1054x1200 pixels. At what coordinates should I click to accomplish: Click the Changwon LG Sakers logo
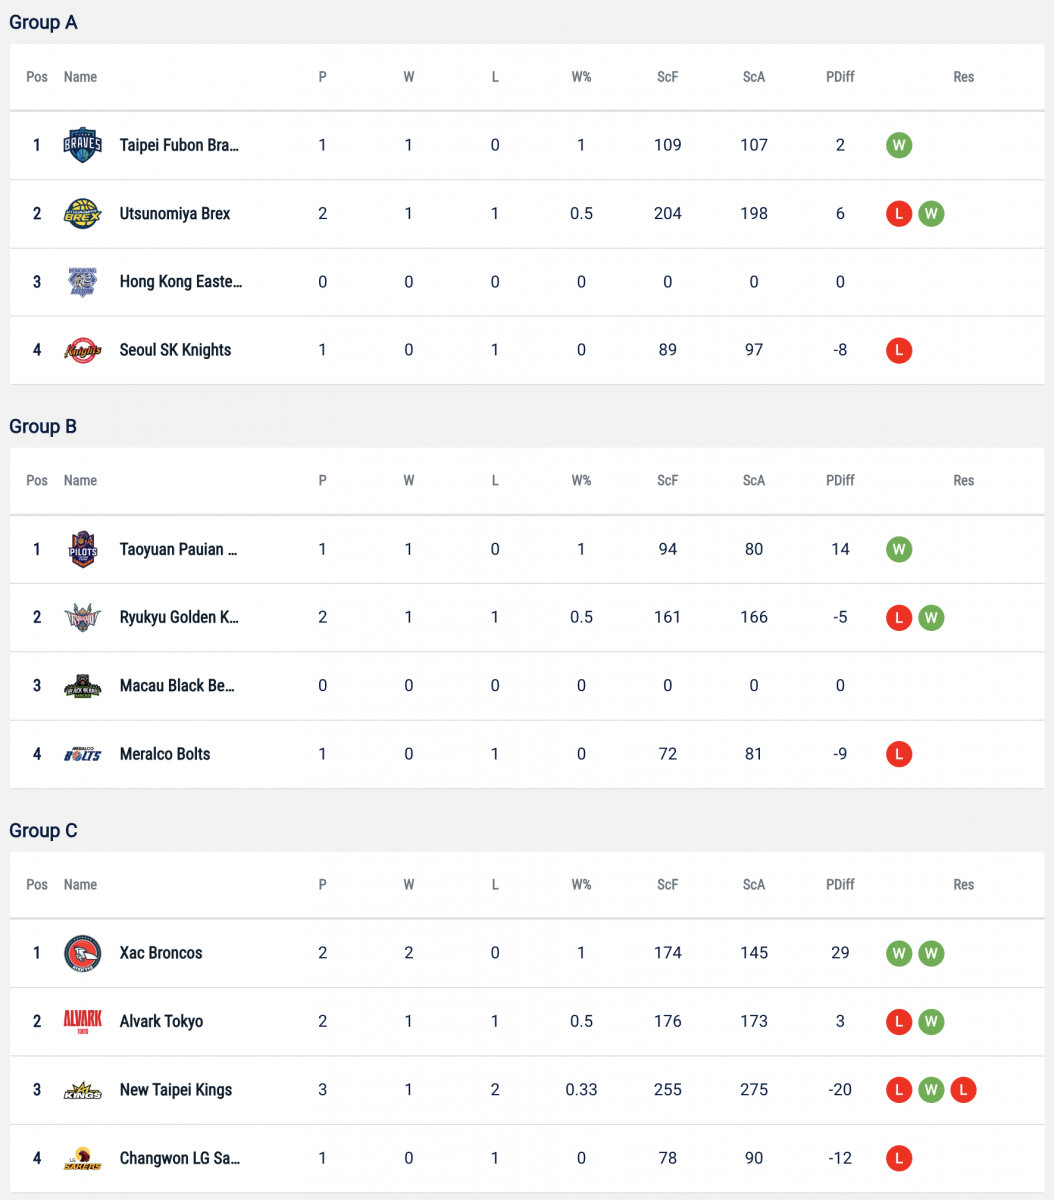click(x=82, y=1158)
